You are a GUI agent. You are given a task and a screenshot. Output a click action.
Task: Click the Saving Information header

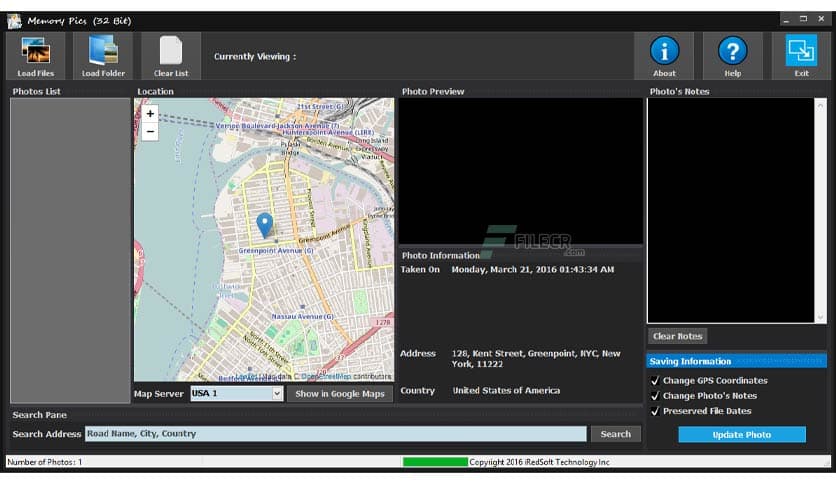pyautogui.click(x=736, y=361)
